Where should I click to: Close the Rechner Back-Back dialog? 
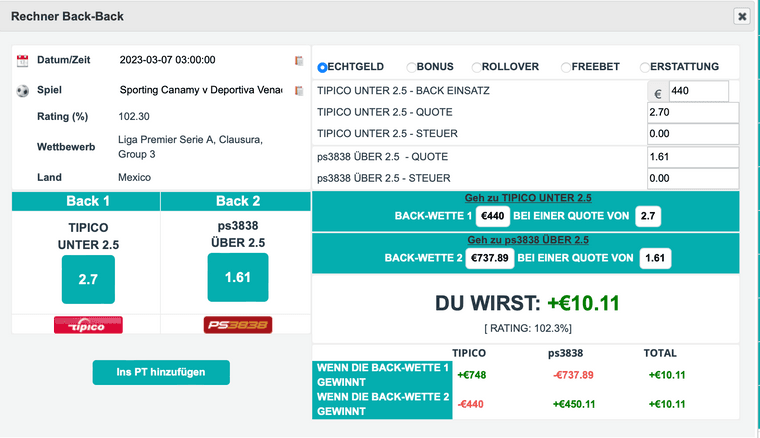coord(742,16)
